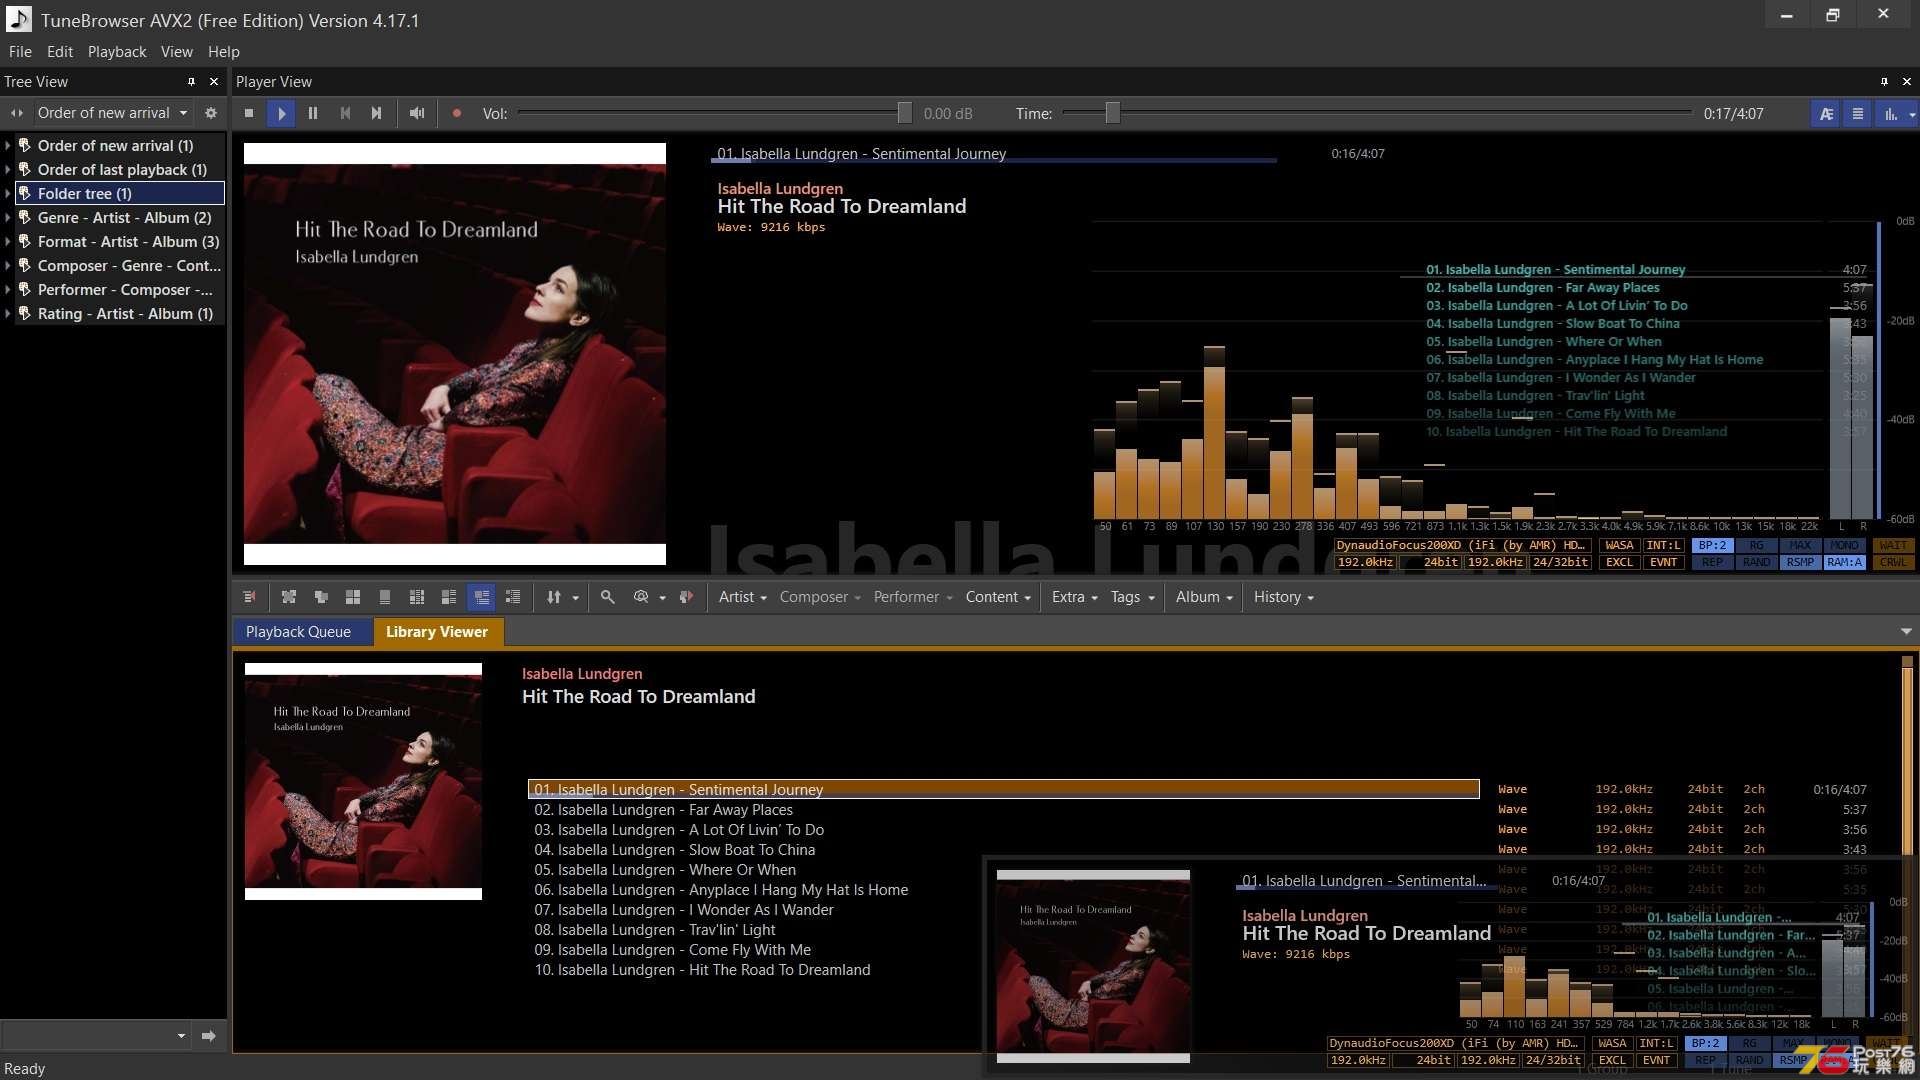Open the sort order dropdown arrow
The width and height of the screenshot is (1920, 1080).
coord(575,598)
